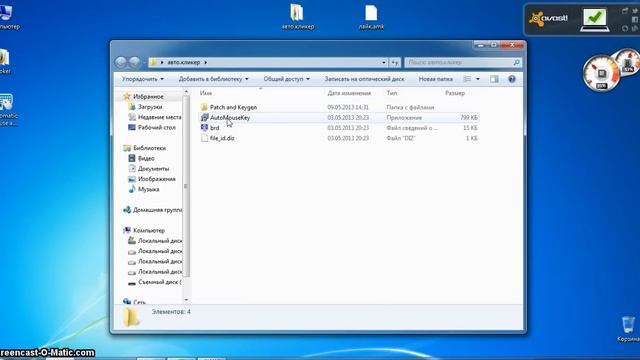This screenshot has width=640, height=360.
Task: Sort by the Тип column header
Action: (x=391, y=93)
